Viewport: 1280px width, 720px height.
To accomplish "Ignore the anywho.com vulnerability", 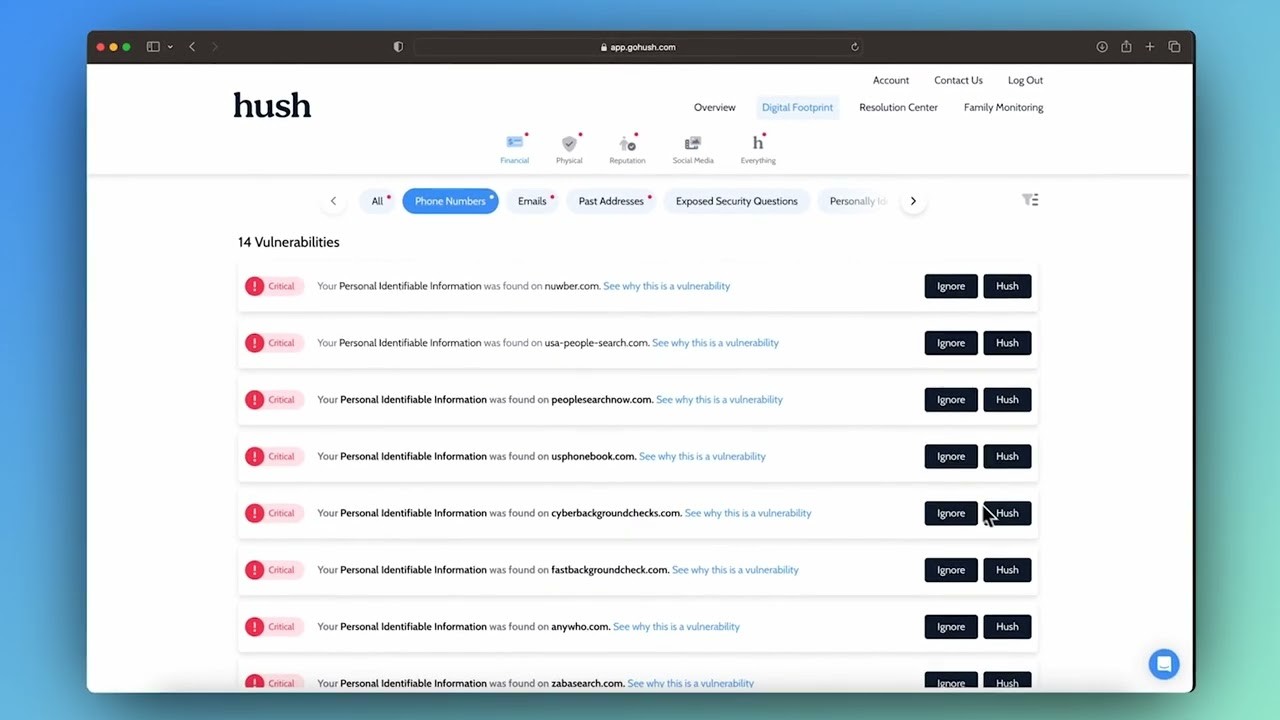I will coord(951,627).
